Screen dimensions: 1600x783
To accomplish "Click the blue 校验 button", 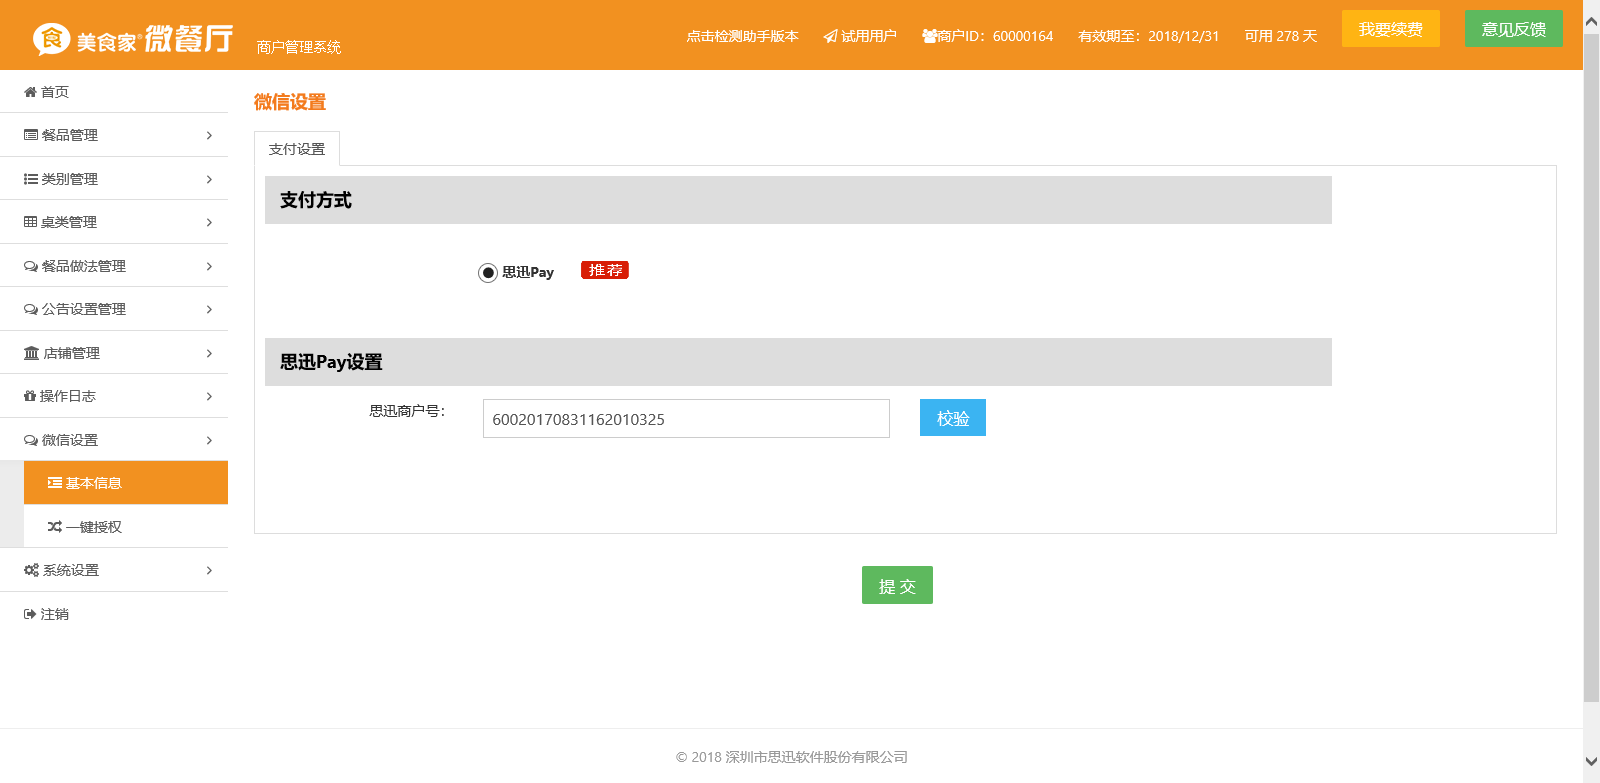I will pos(952,418).
